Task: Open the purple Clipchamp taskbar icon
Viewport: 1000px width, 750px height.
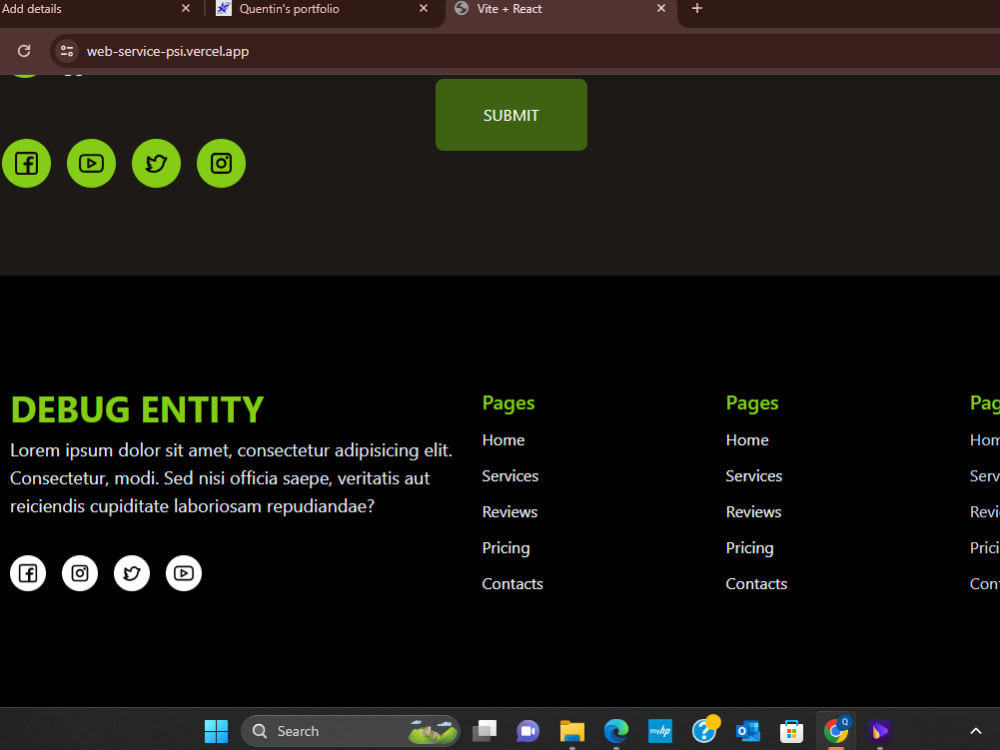Action: [x=879, y=731]
